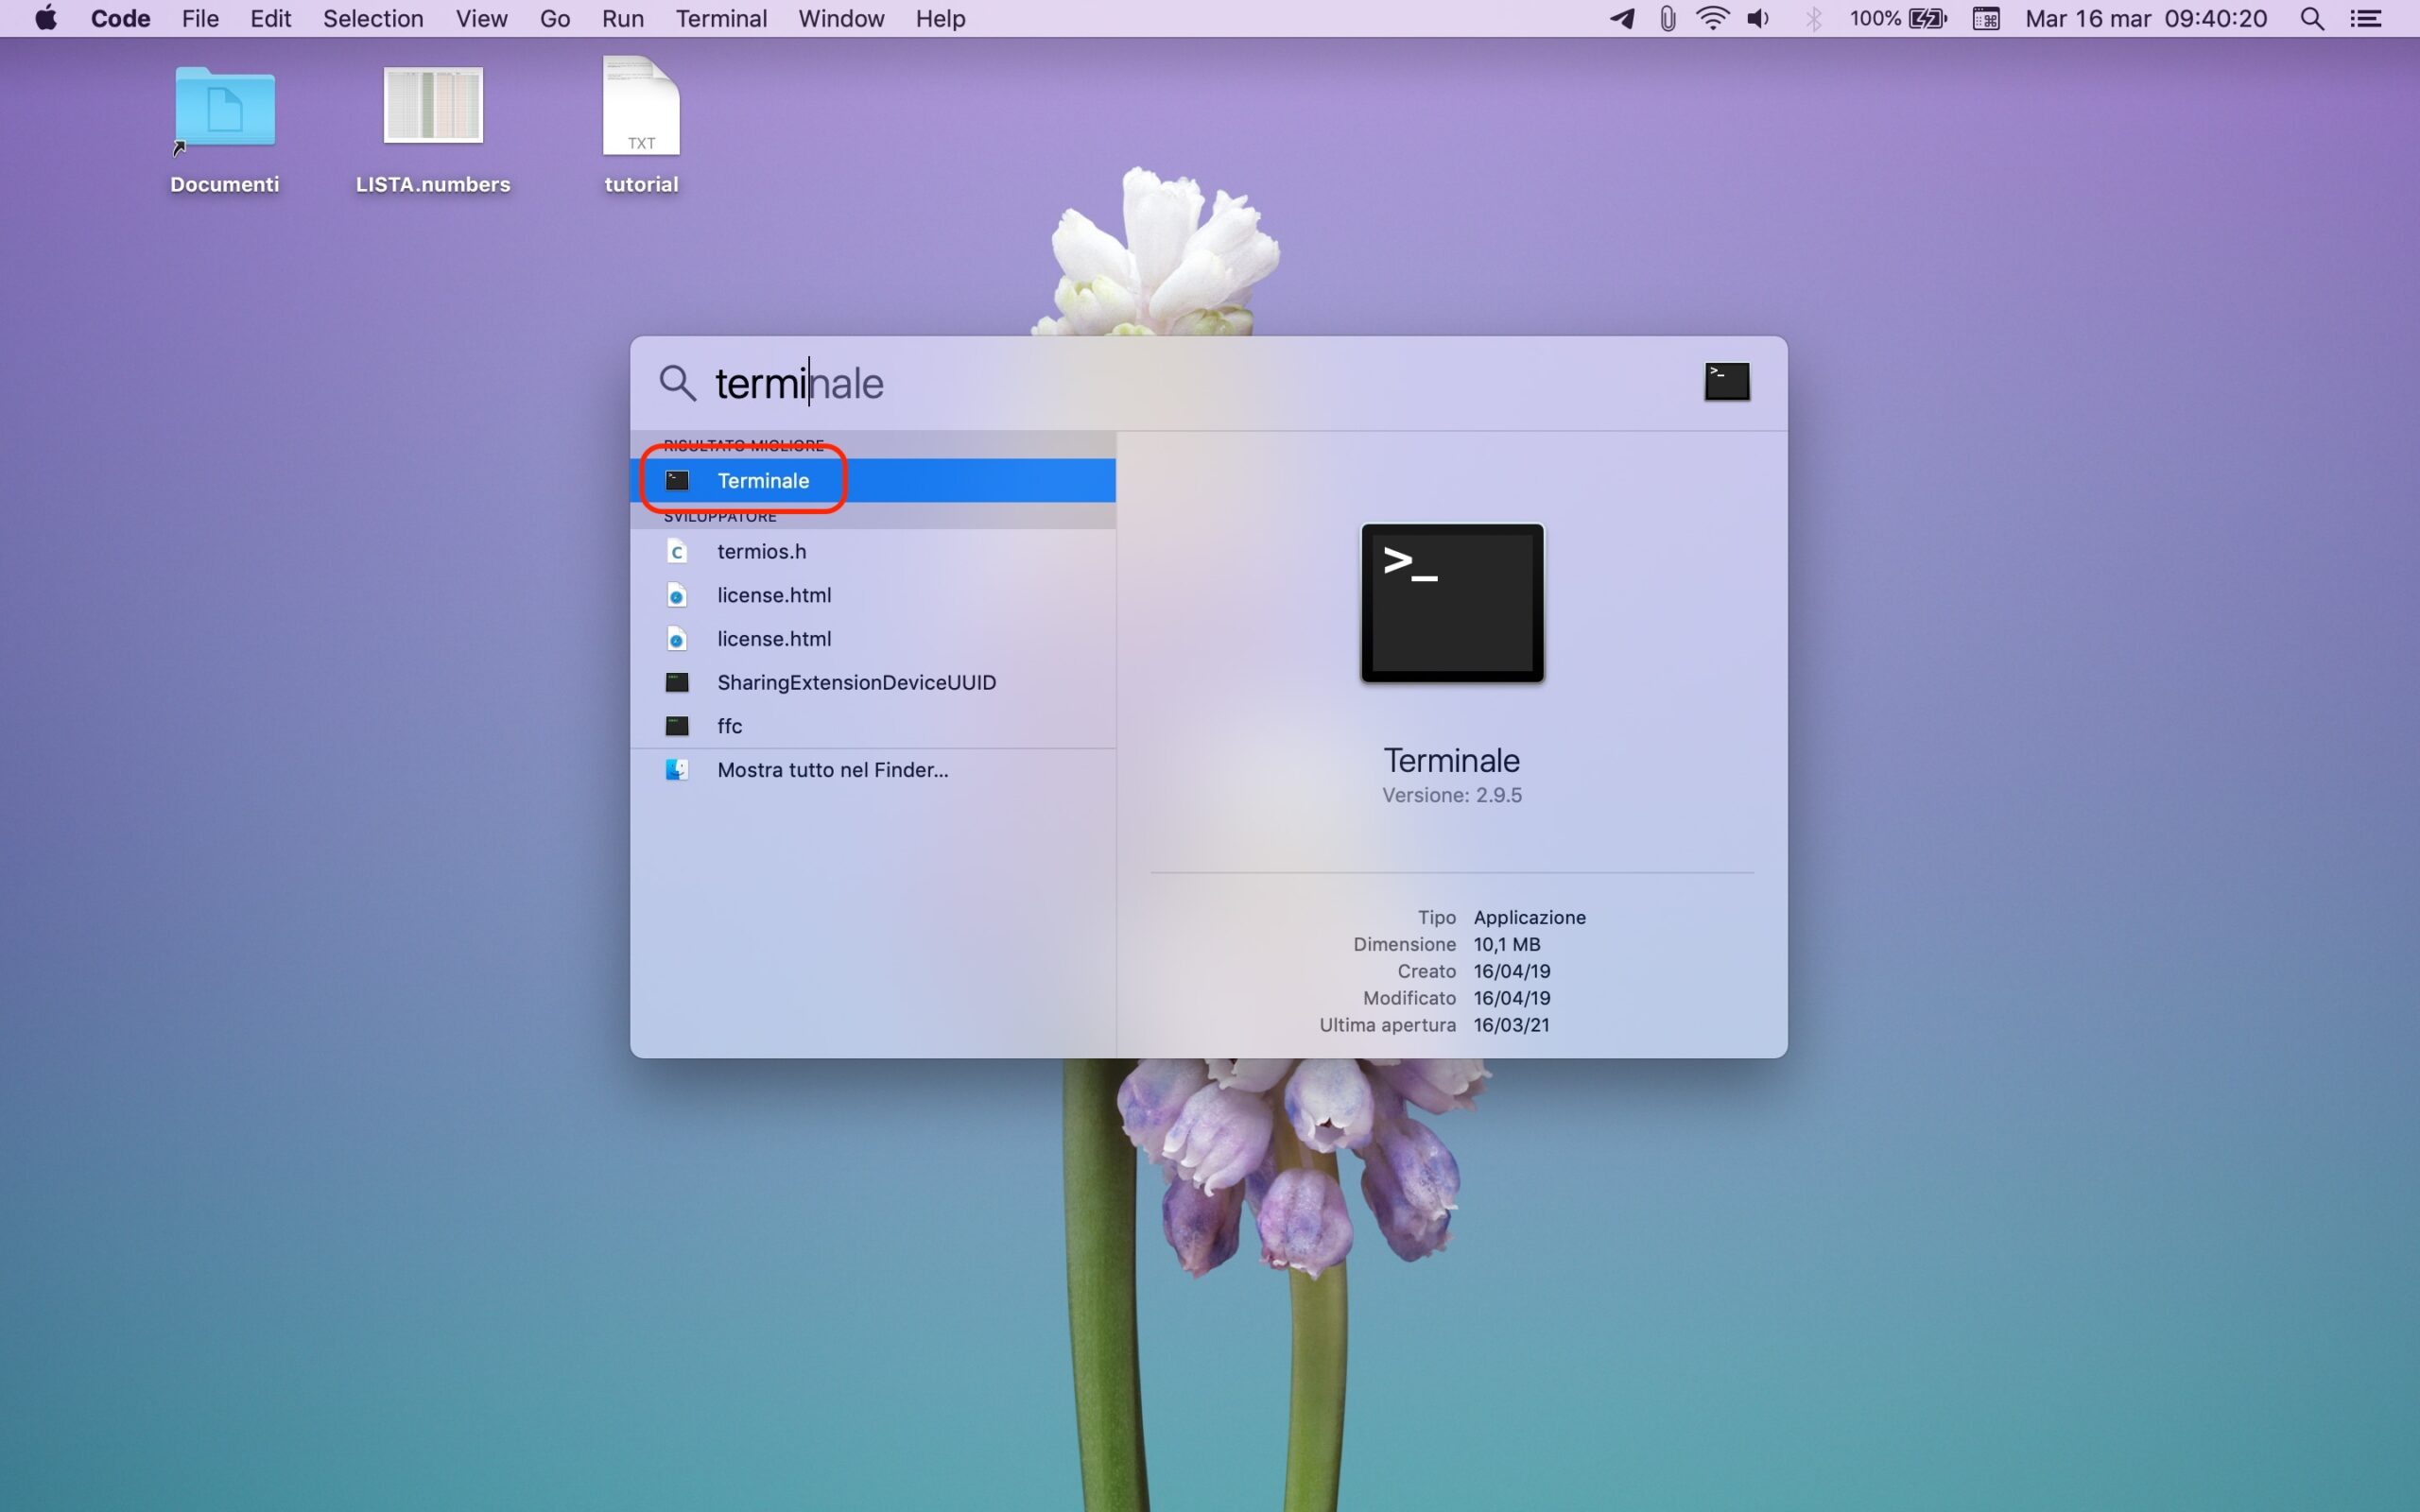The height and width of the screenshot is (1512, 2420).
Task: Click the small Terminal icon in search bar
Action: coord(1726,382)
